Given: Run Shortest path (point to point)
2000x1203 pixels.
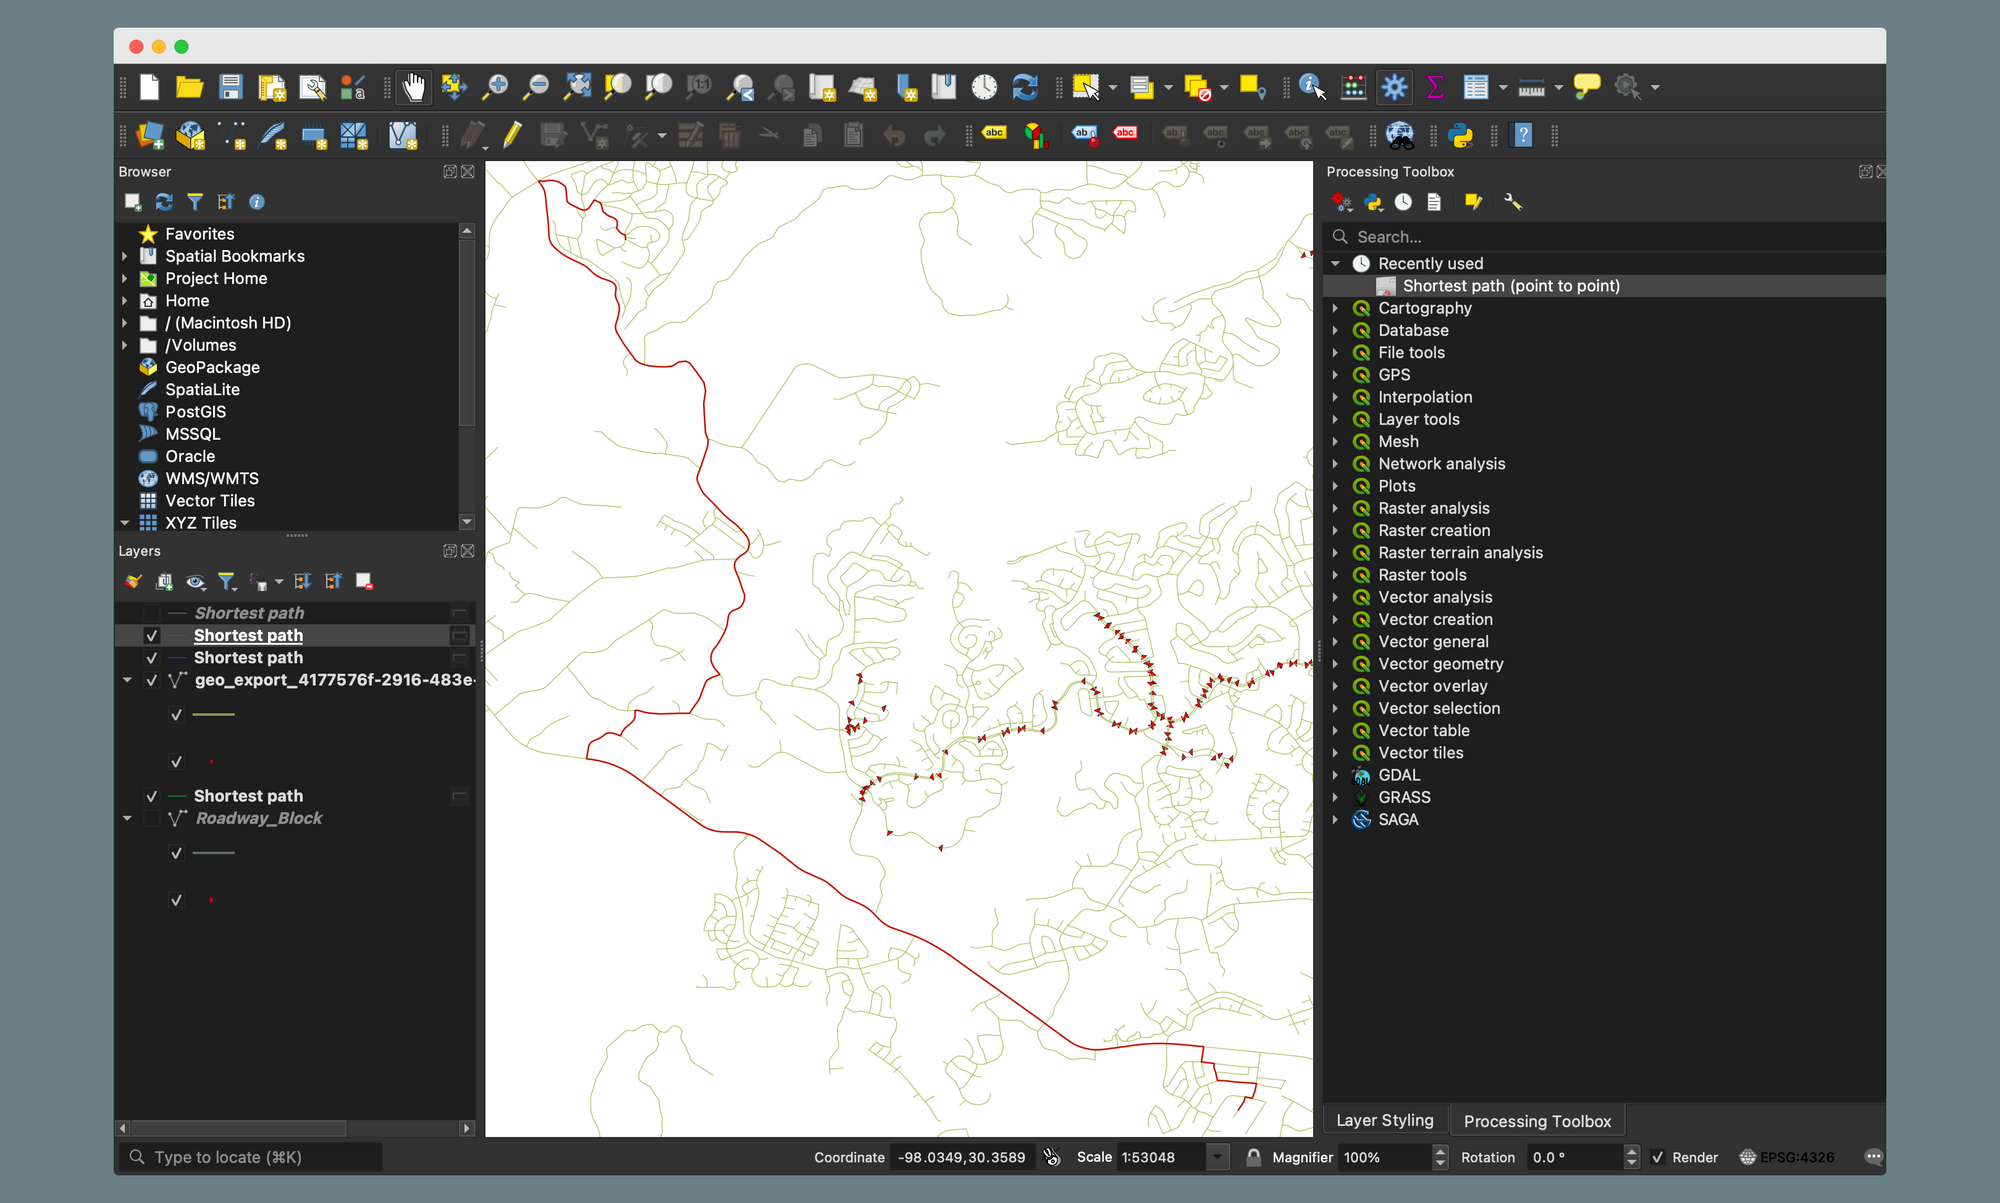Looking at the screenshot, I should coord(1510,286).
